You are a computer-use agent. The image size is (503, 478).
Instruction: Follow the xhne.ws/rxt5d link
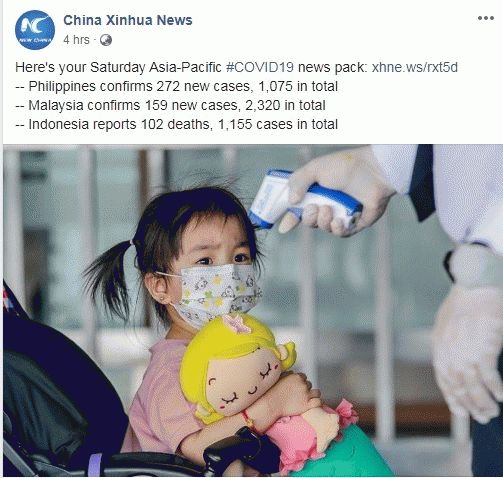tap(414, 67)
